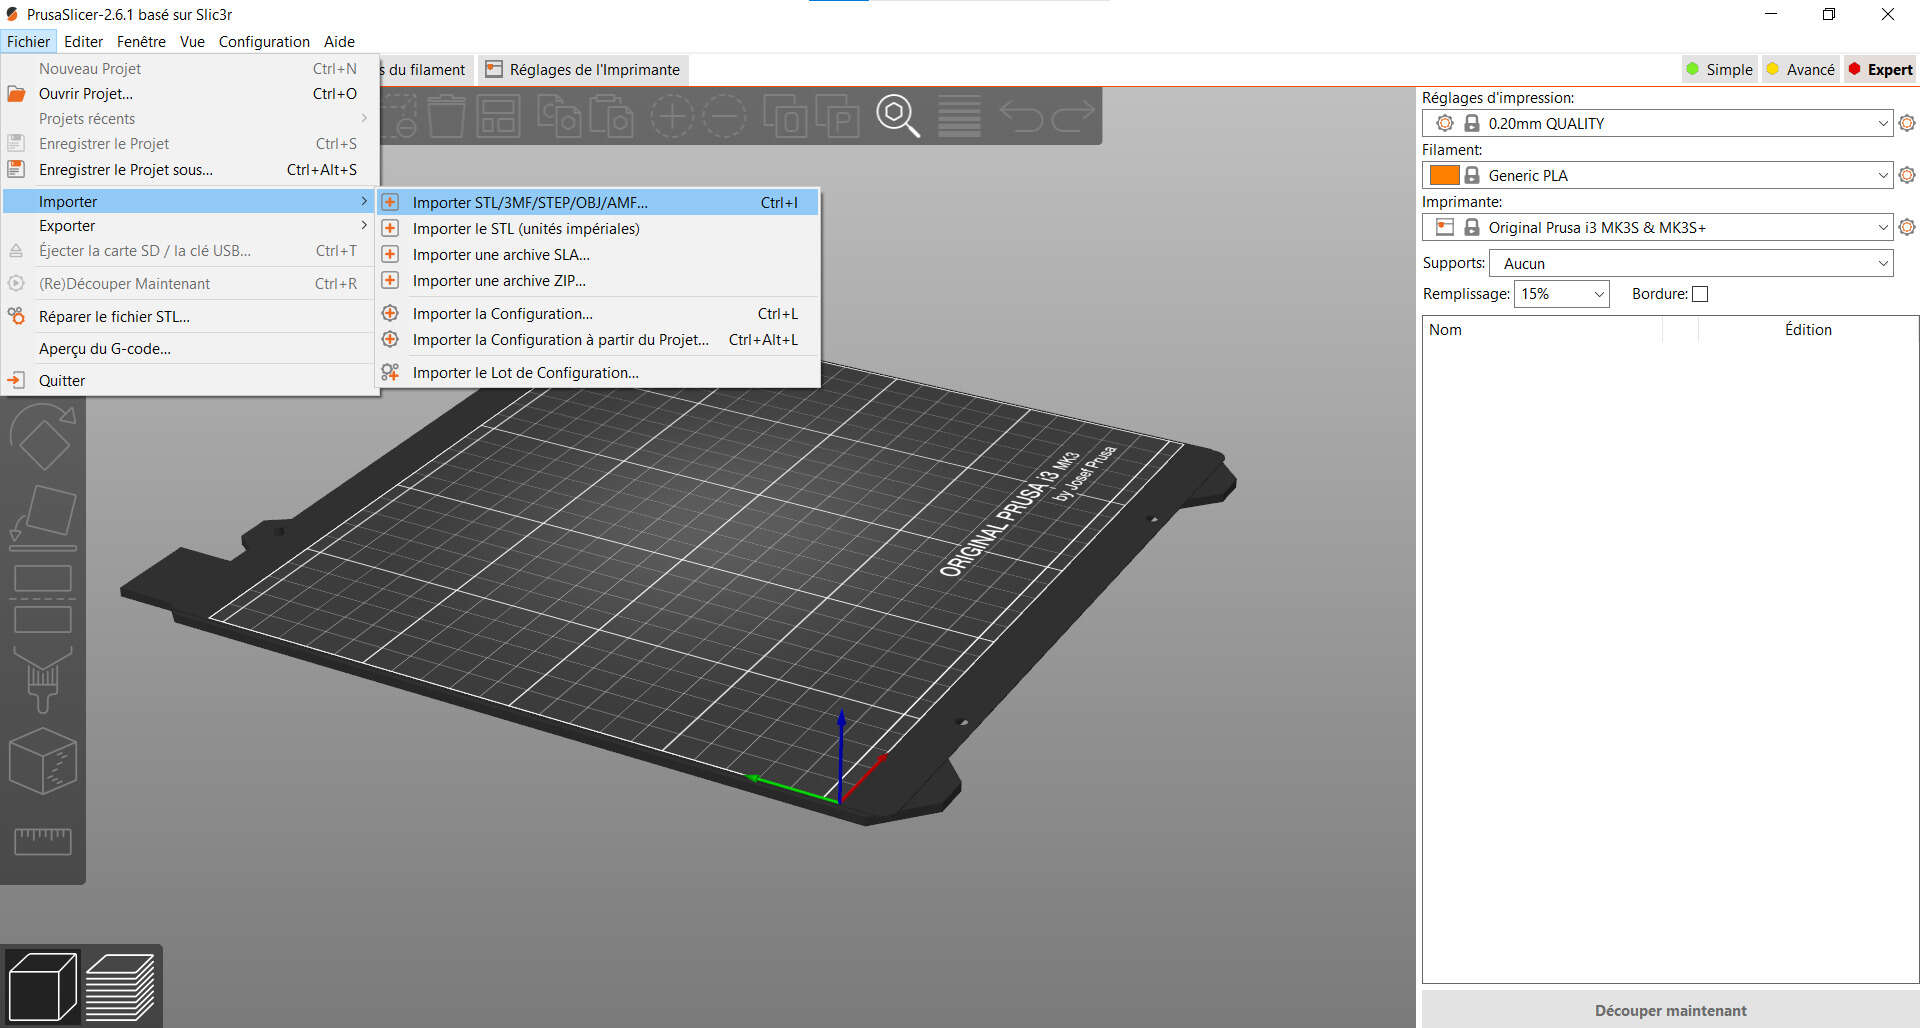Choose Importer la Configuration à partir du Projet...
This screenshot has width=1920, height=1028.
pyautogui.click(x=598, y=339)
